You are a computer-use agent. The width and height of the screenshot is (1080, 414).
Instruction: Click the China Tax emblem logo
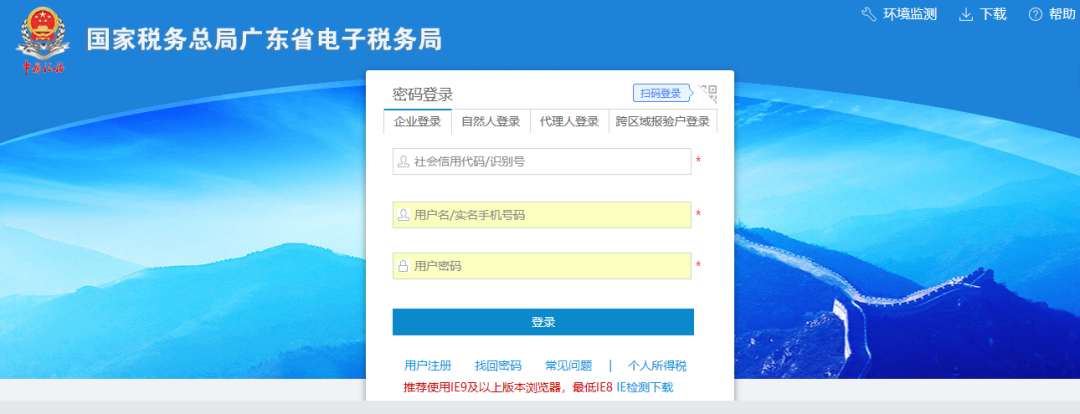pyautogui.click(x=43, y=40)
